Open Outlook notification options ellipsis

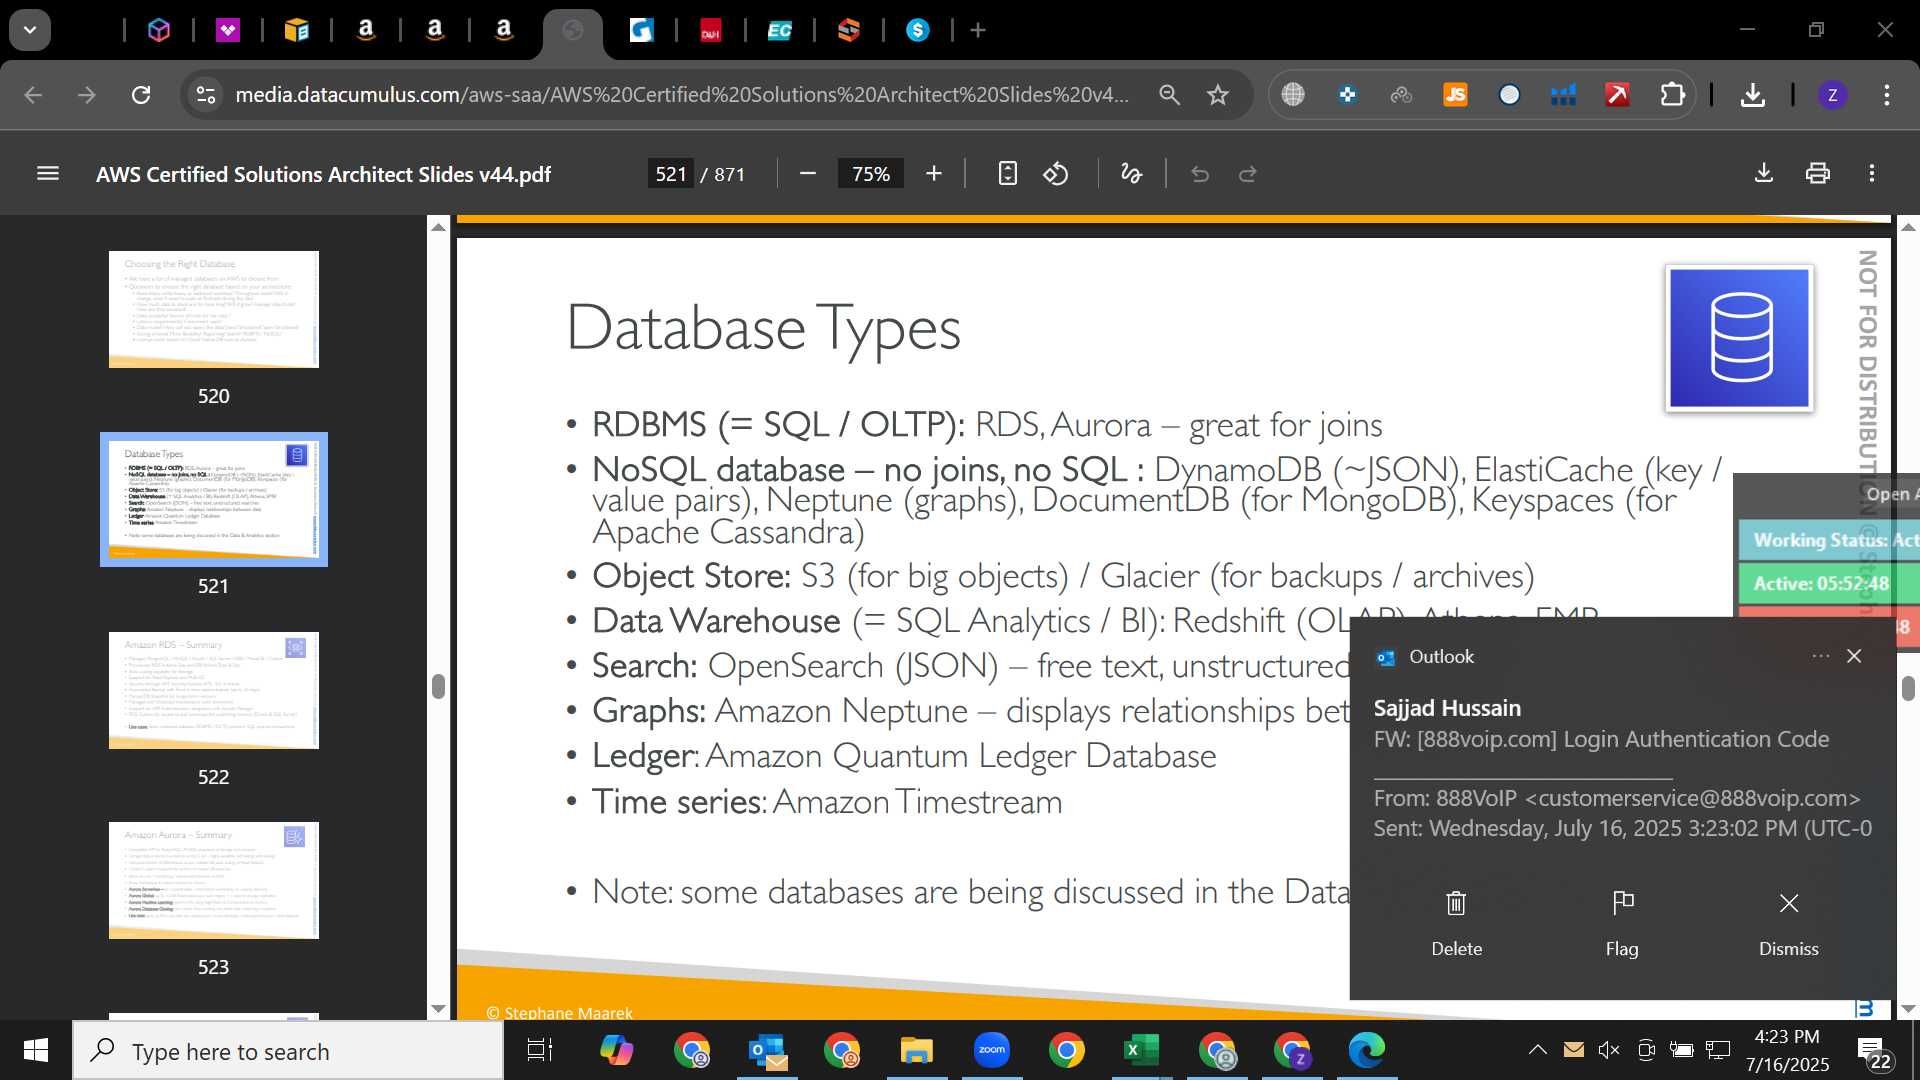[x=1820, y=656]
